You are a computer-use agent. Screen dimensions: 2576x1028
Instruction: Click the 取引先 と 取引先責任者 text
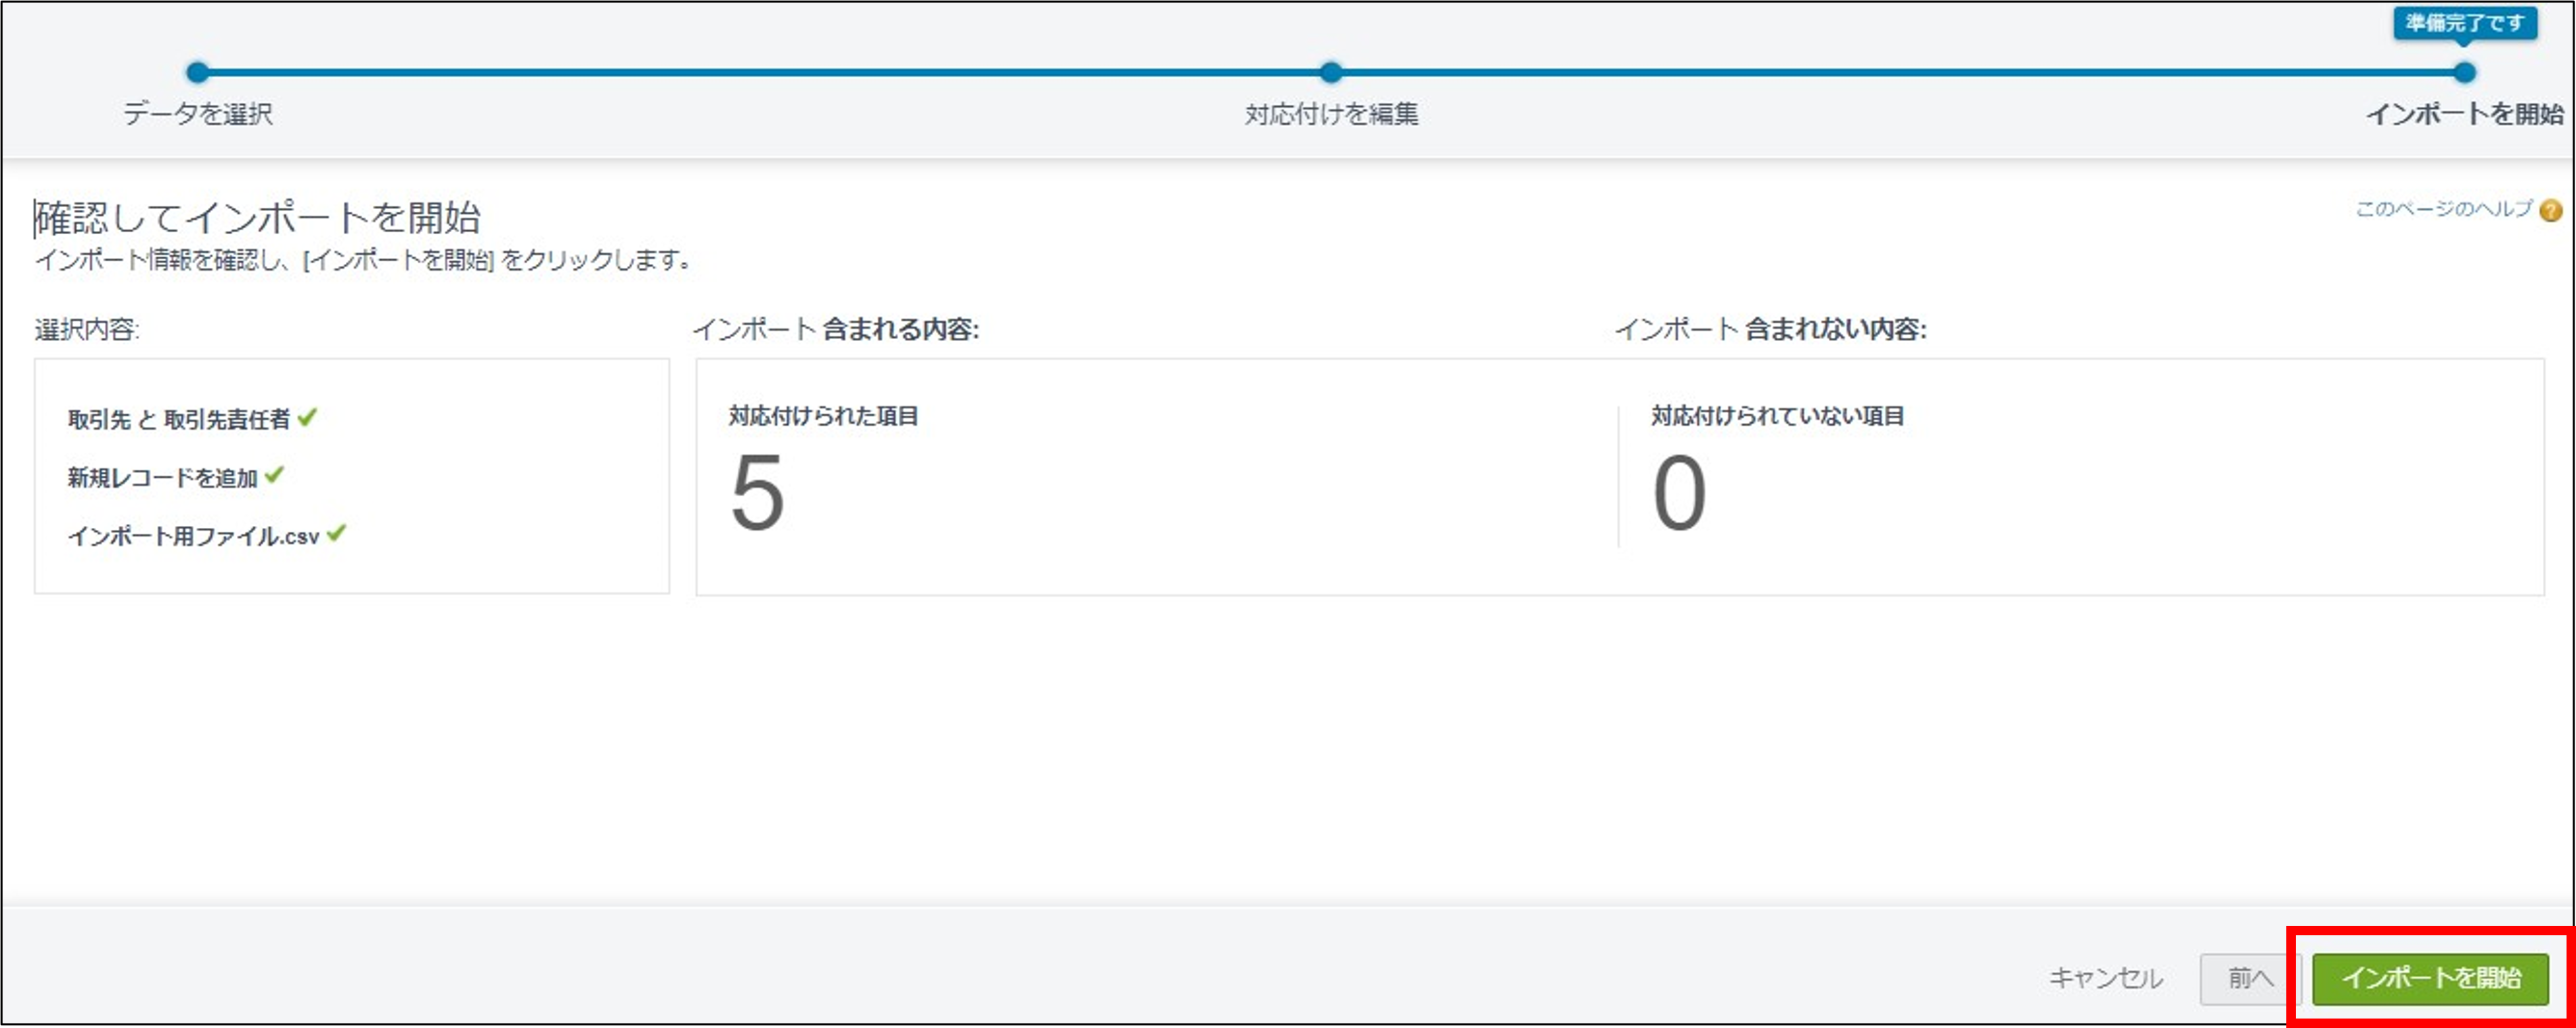[179, 419]
